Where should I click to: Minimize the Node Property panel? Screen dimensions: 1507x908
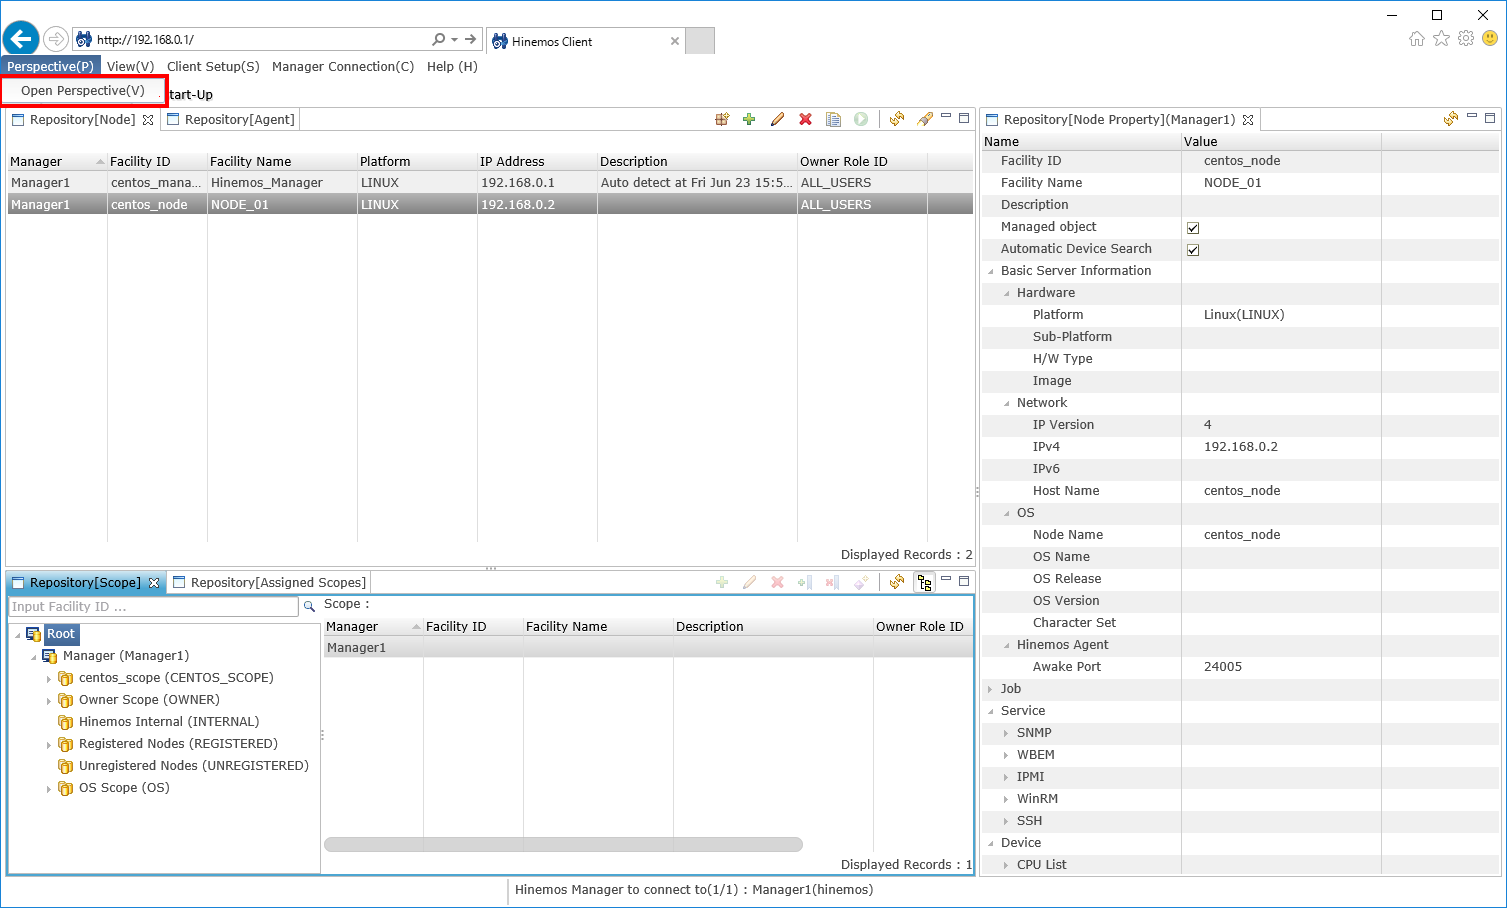[x=1472, y=117]
